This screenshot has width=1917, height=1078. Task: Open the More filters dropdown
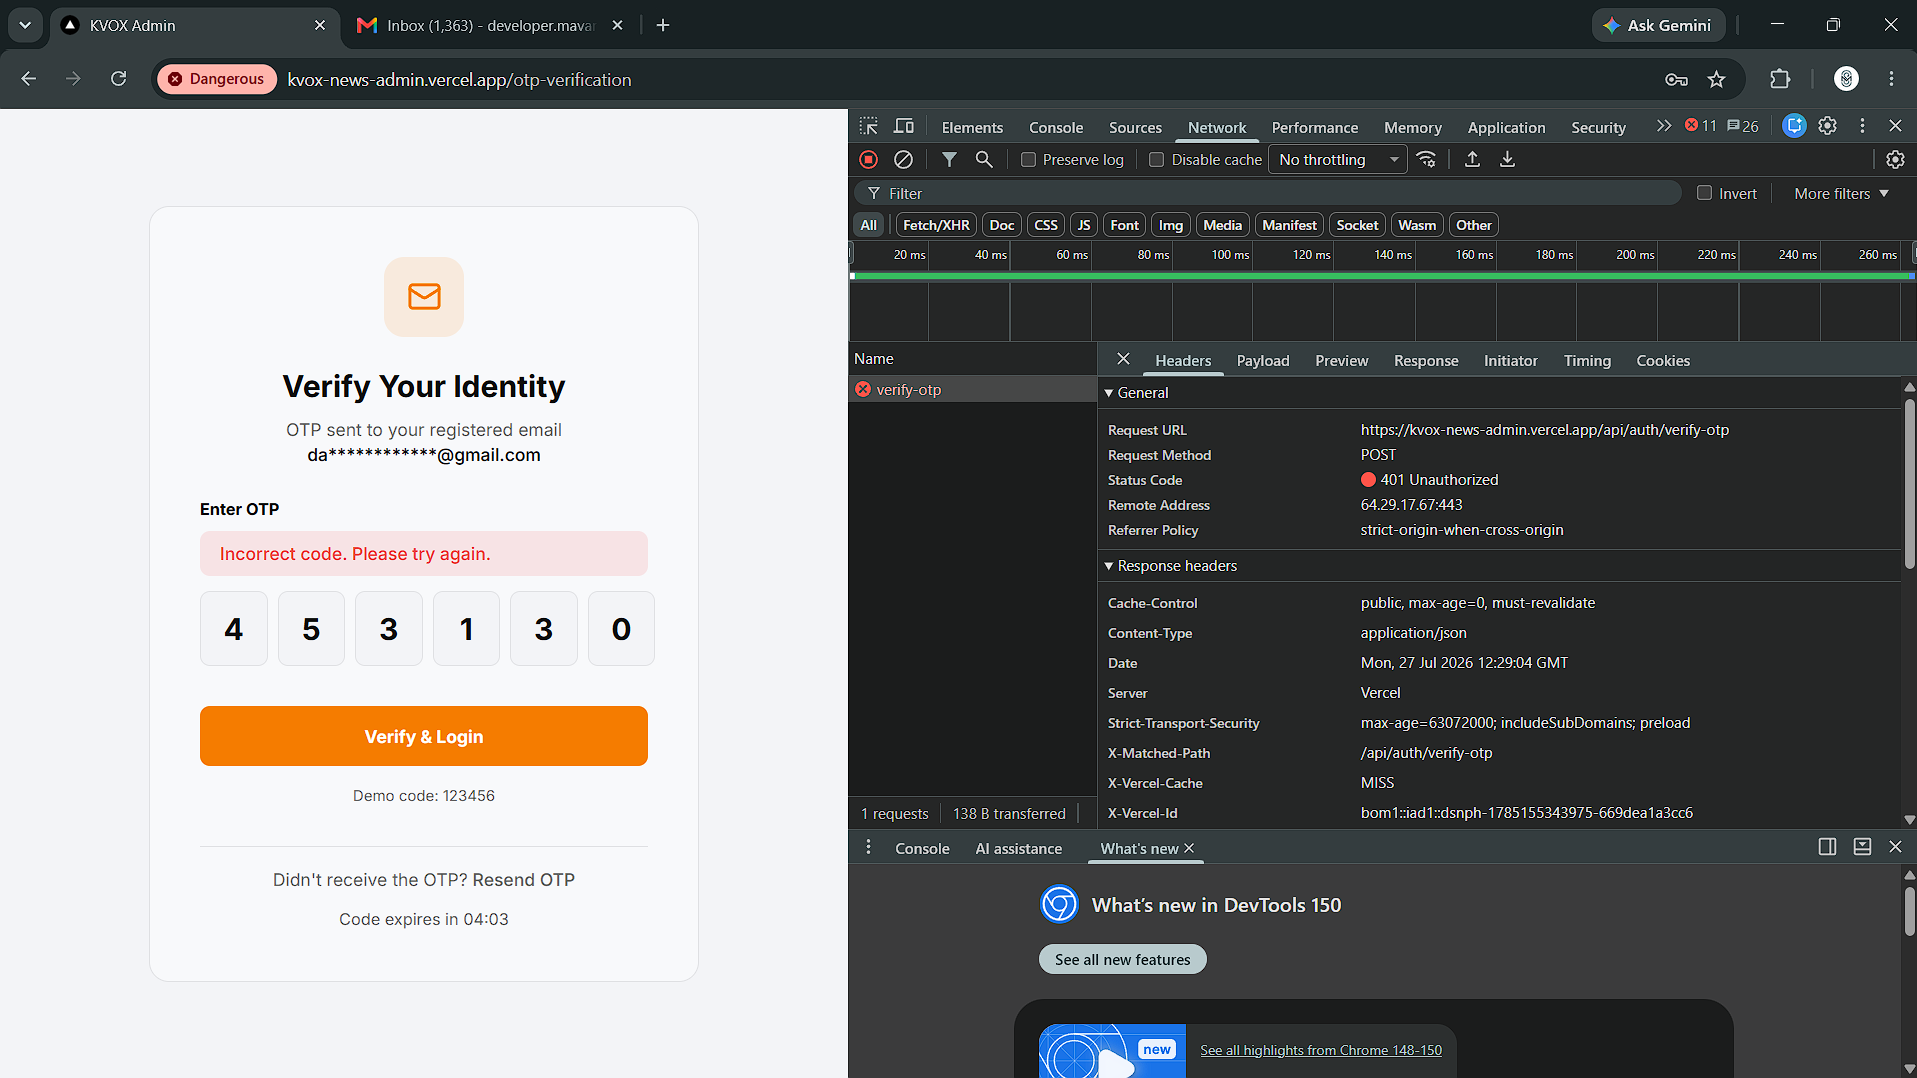1841,193
